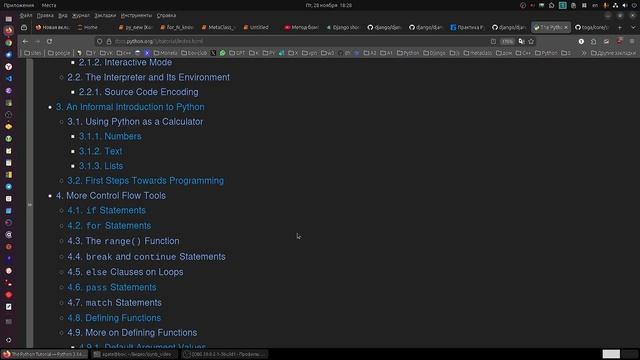Open '3.1.1. Numbers' link
Screen dimensions: 640x360
pyautogui.click(x=110, y=136)
